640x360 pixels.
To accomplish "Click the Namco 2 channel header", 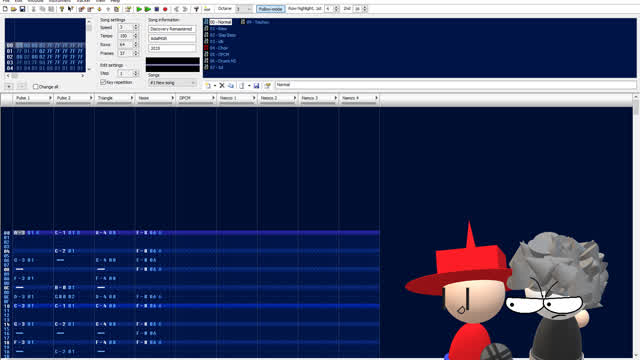I will [x=278, y=99].
